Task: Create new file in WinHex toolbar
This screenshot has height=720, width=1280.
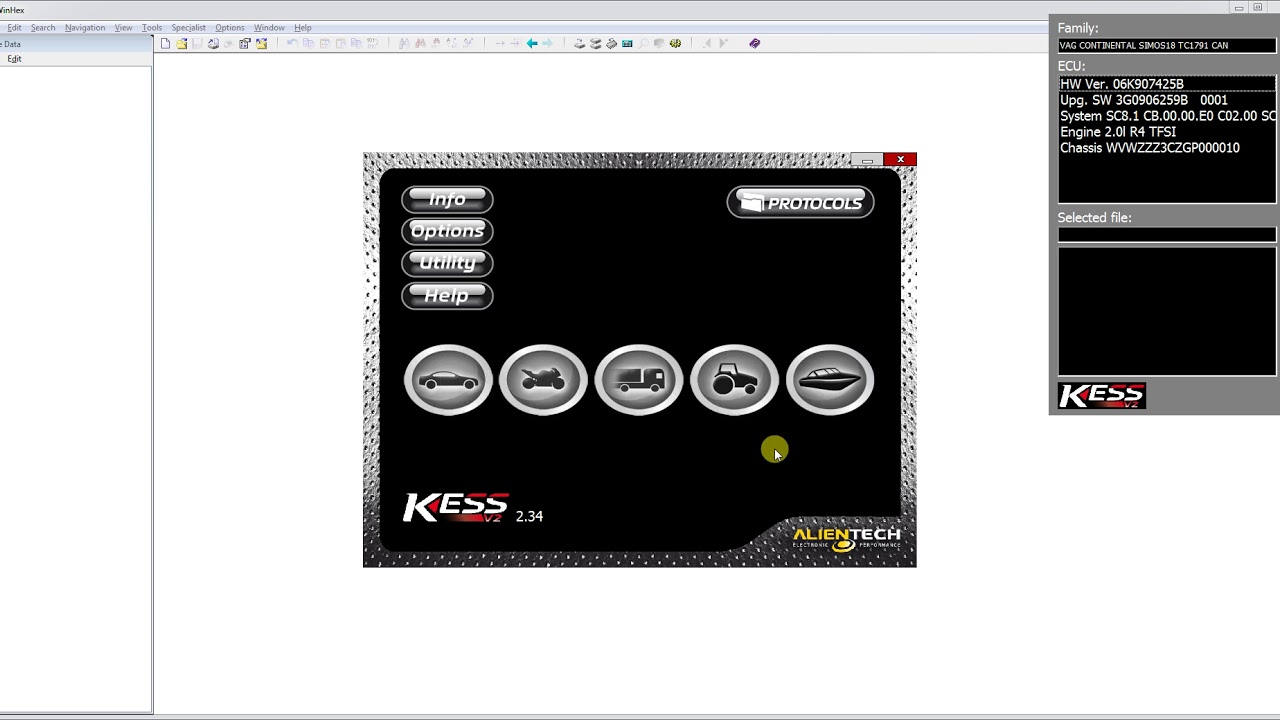Action: click(165, 43)
